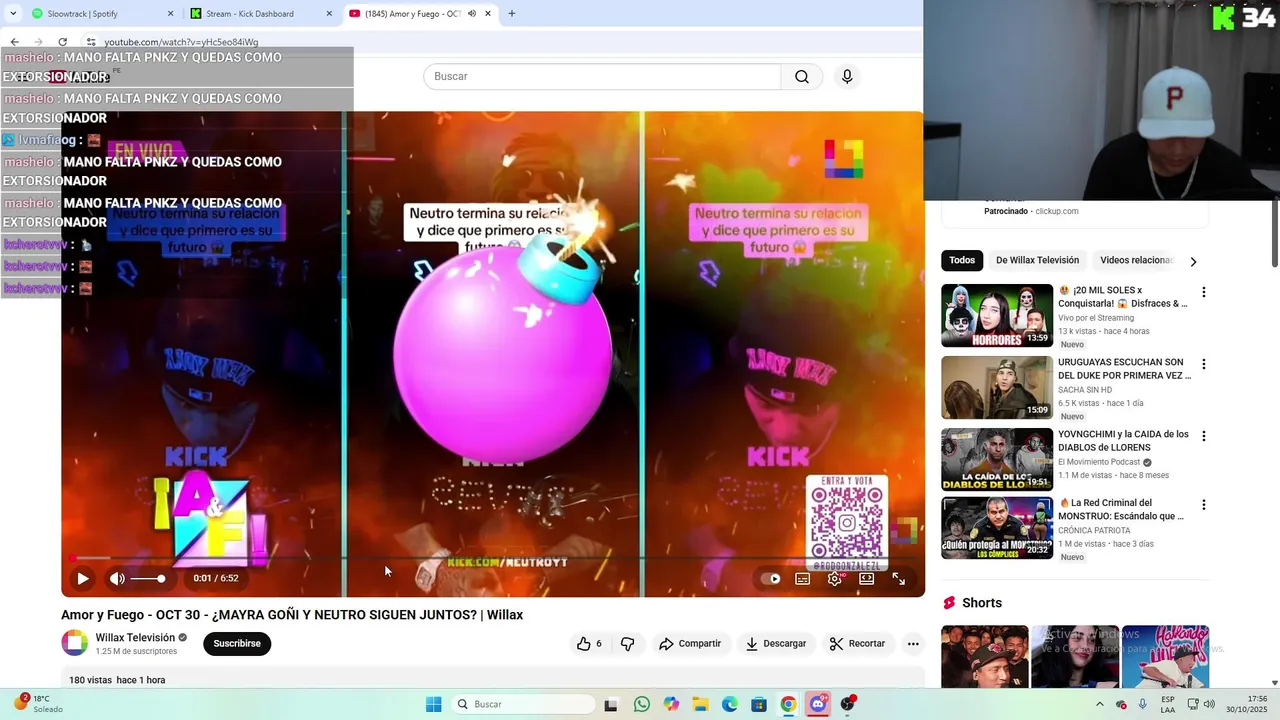
Task: Open options menu for URUGUAYAS ESCUCHAN video
Action: point(1204,364)
